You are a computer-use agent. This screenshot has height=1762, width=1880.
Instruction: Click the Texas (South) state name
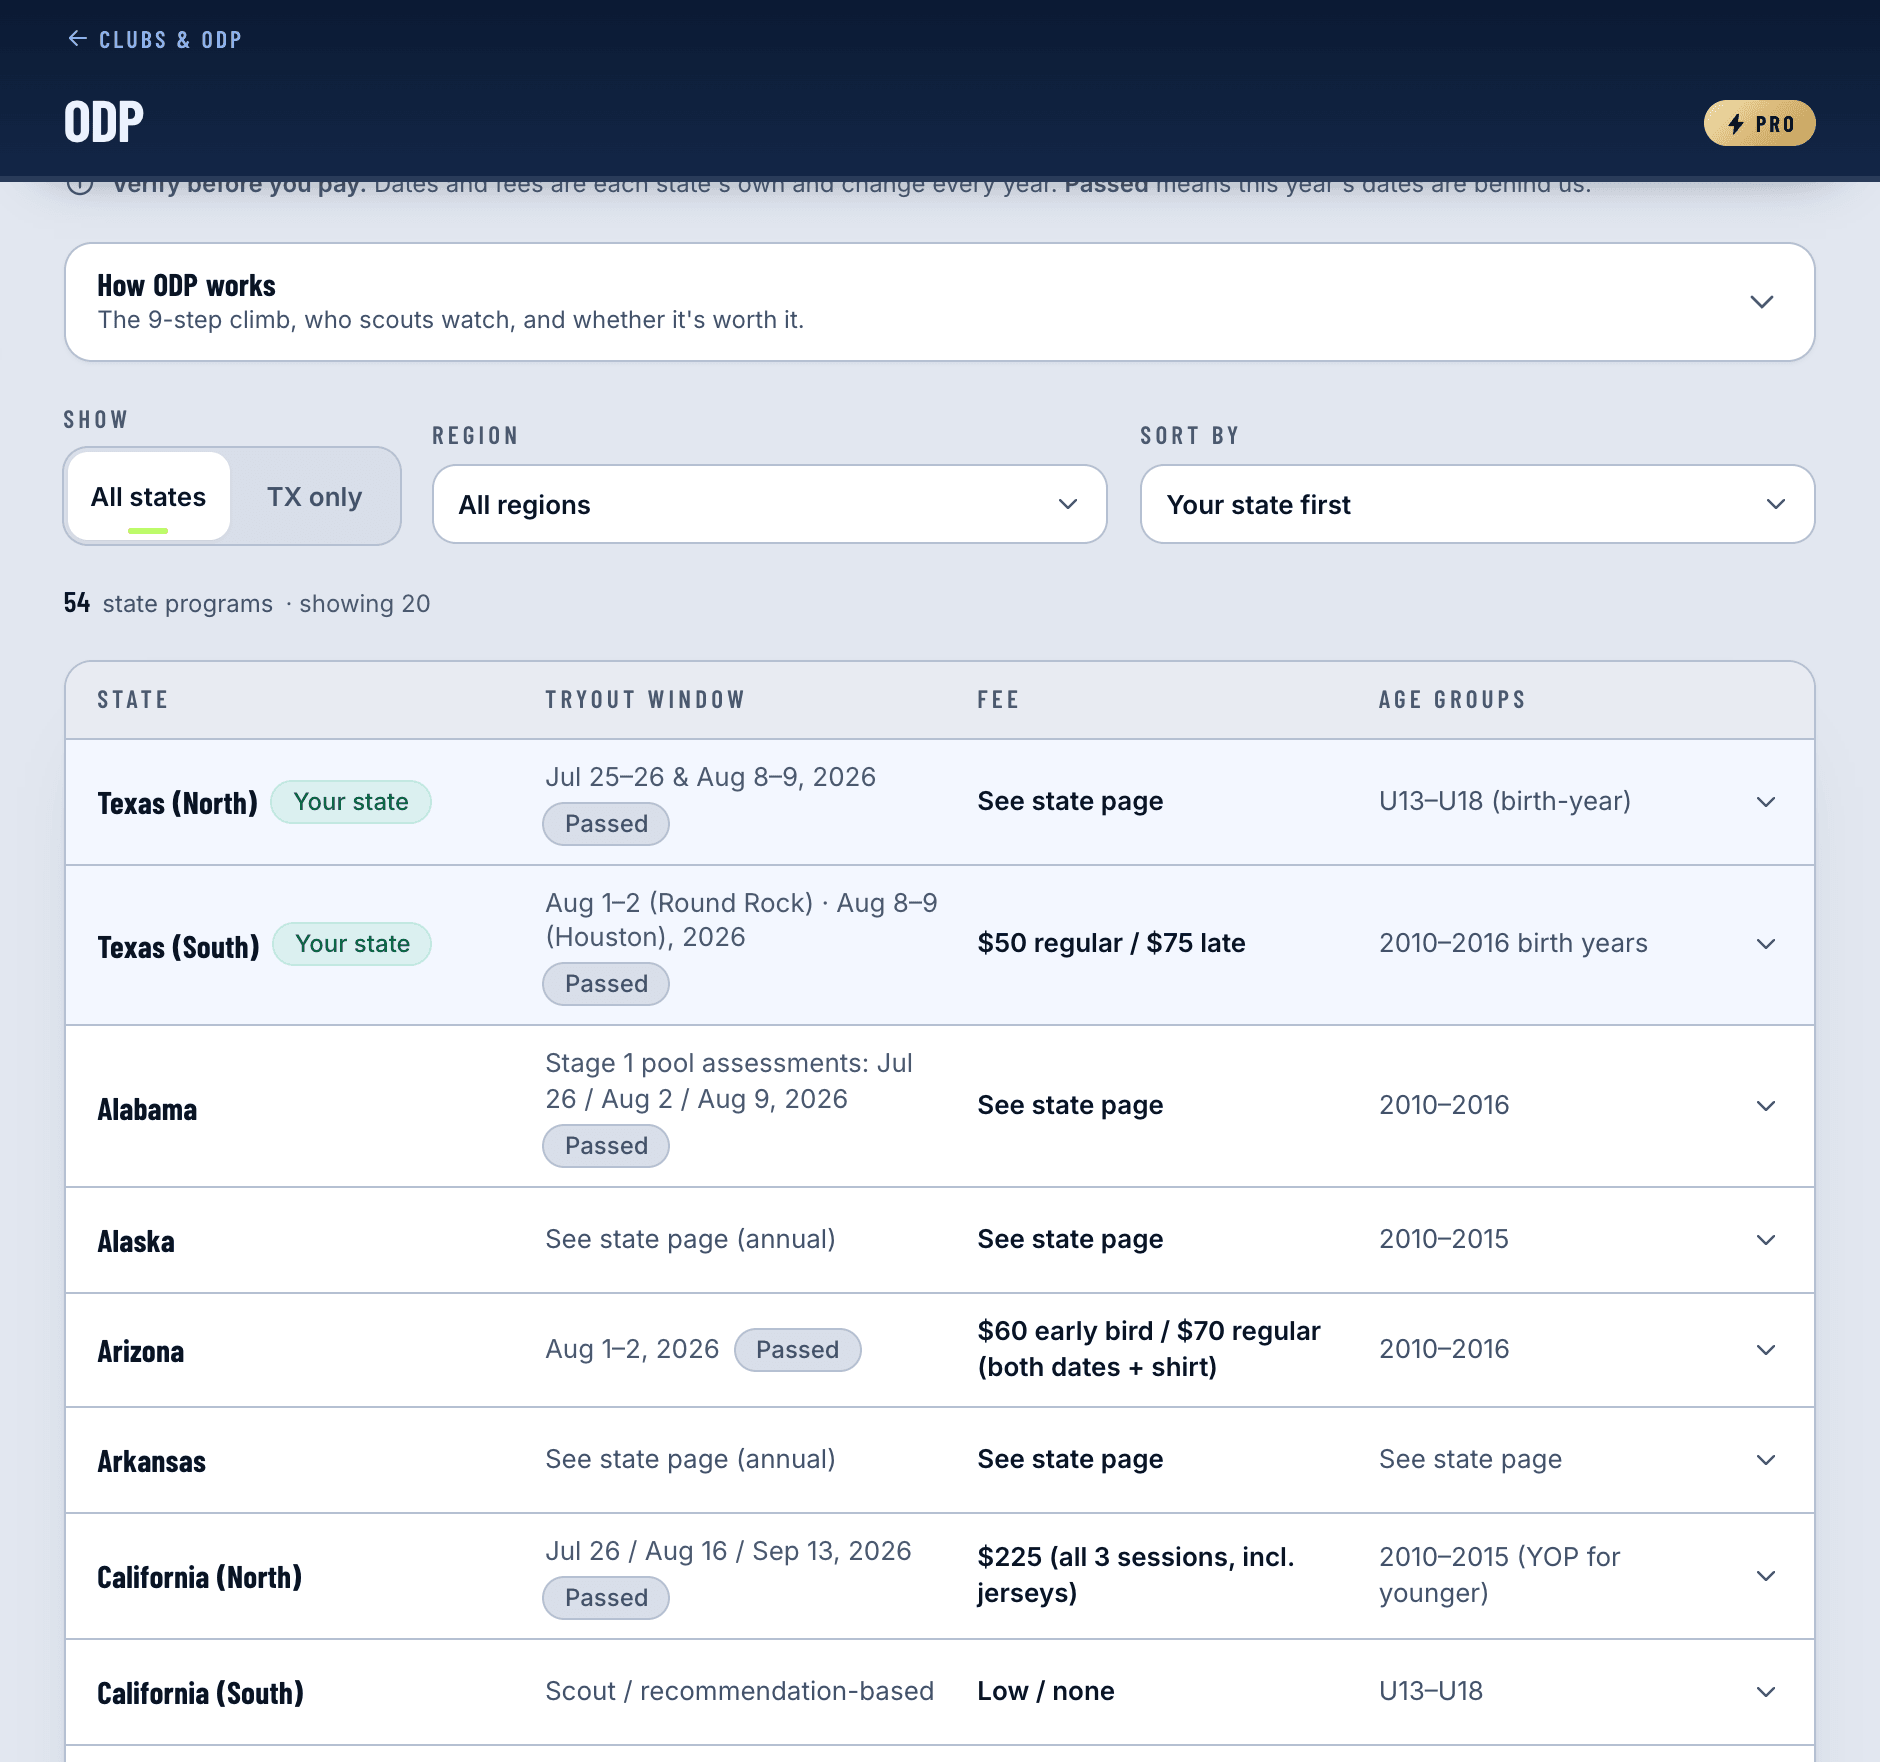pos(178,946)
